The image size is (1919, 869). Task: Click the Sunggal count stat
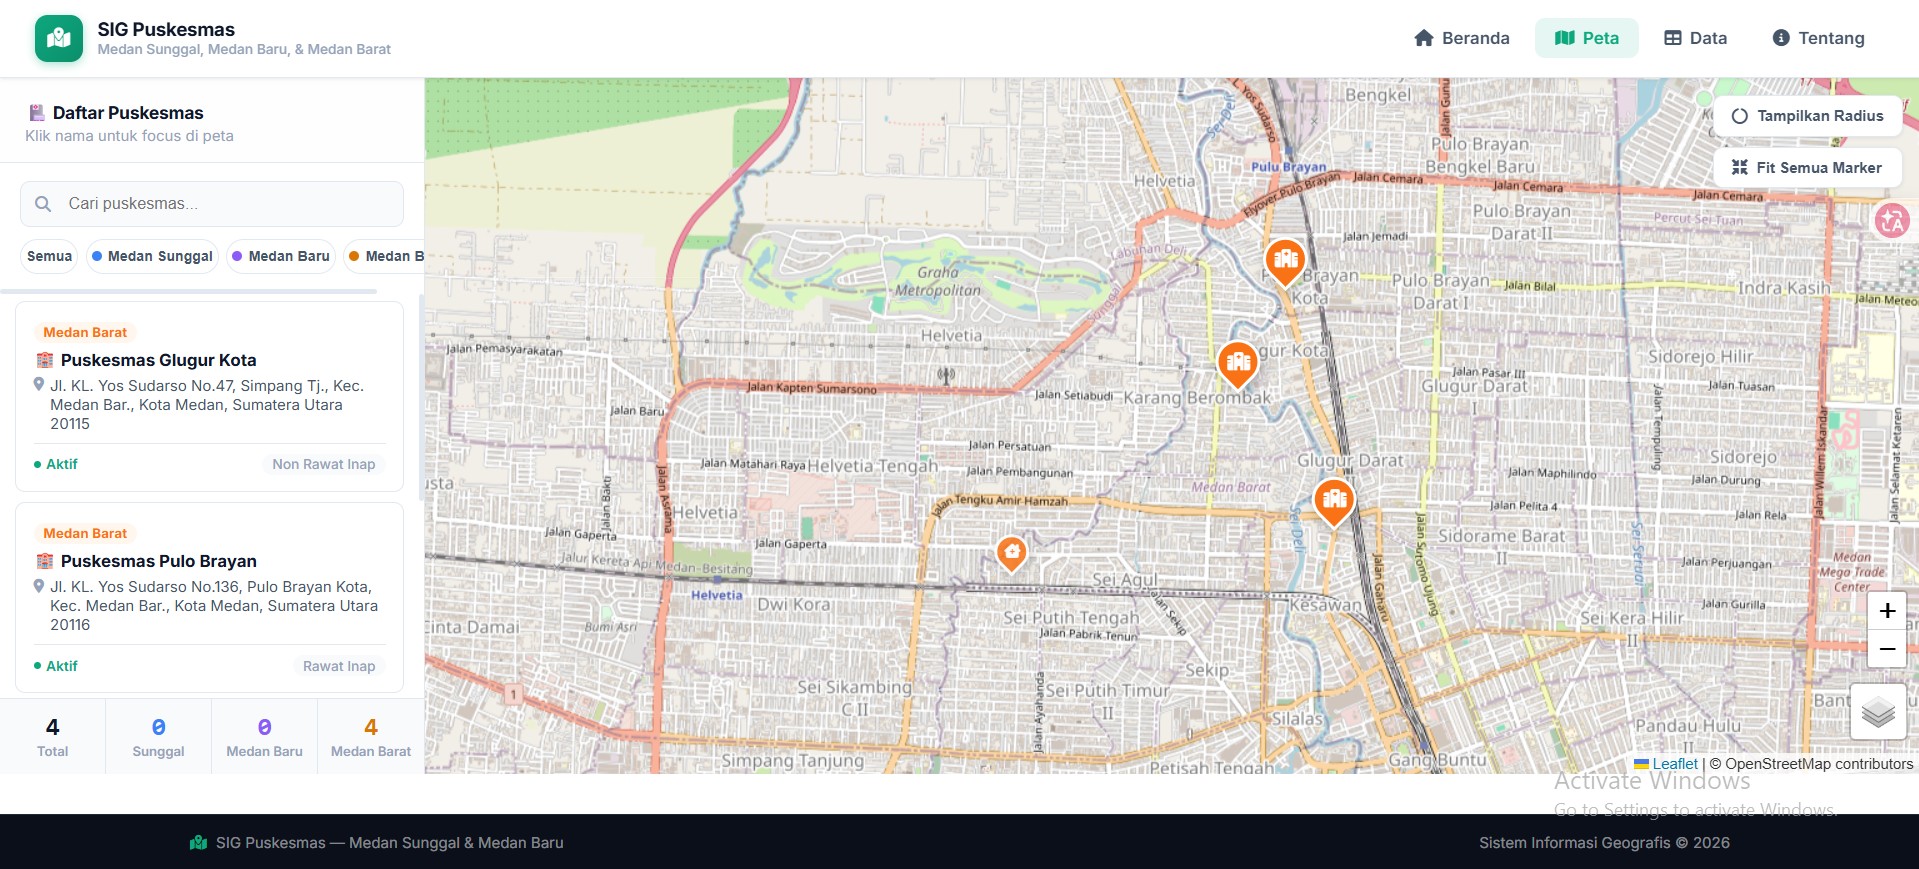158,737
